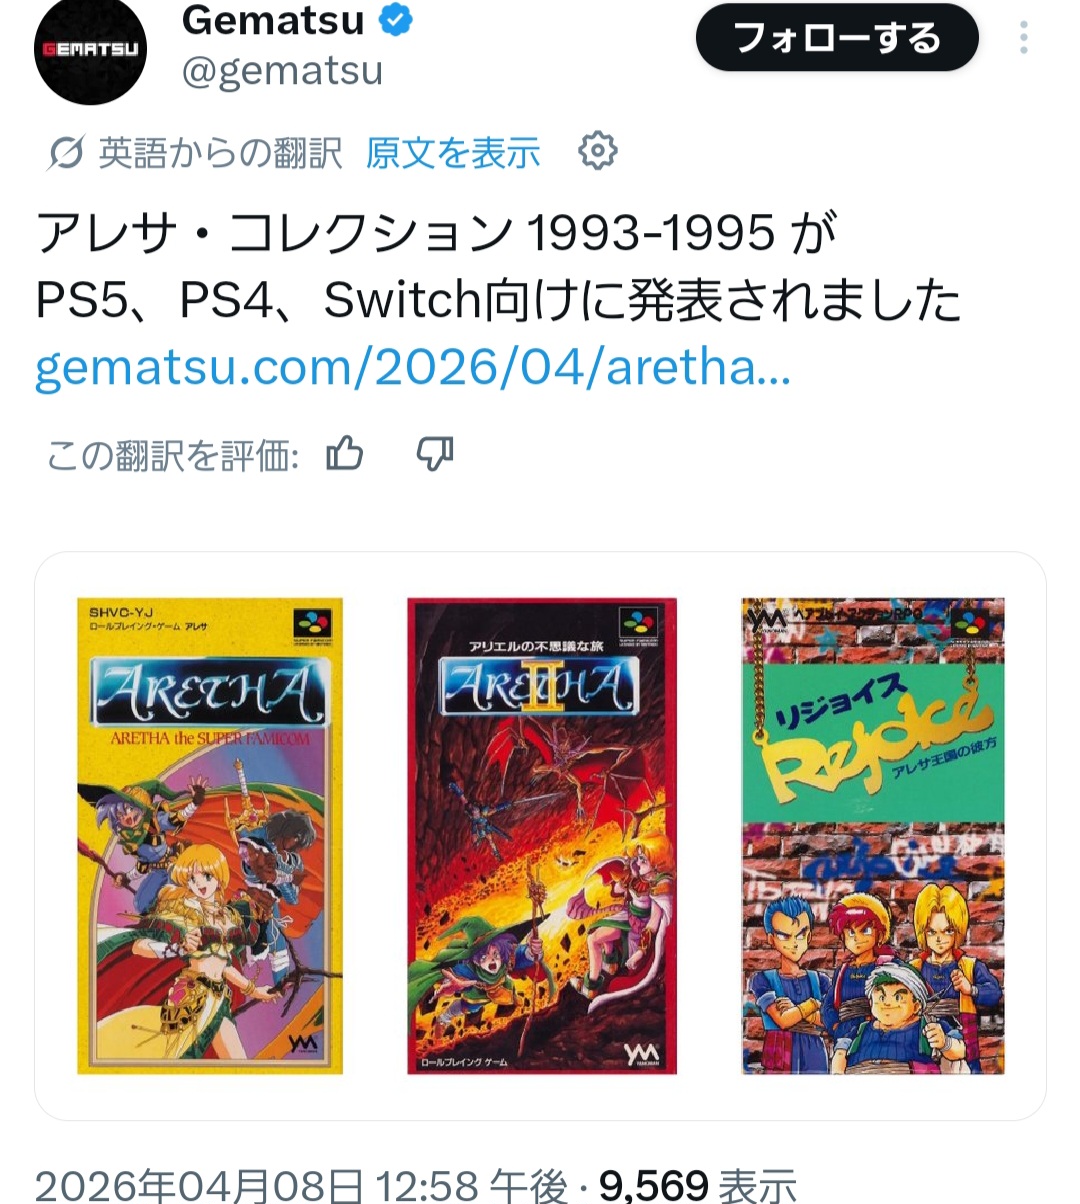Click the translated tweet text
The image size is (1080, 1204).
tap(498, 266)
